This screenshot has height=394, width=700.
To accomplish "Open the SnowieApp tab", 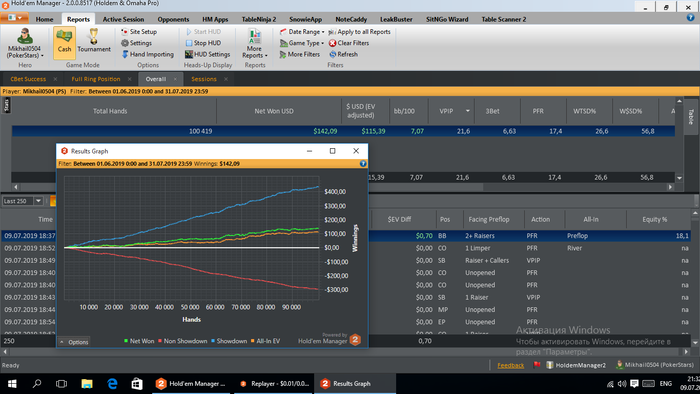I will (x=305, y=19).
